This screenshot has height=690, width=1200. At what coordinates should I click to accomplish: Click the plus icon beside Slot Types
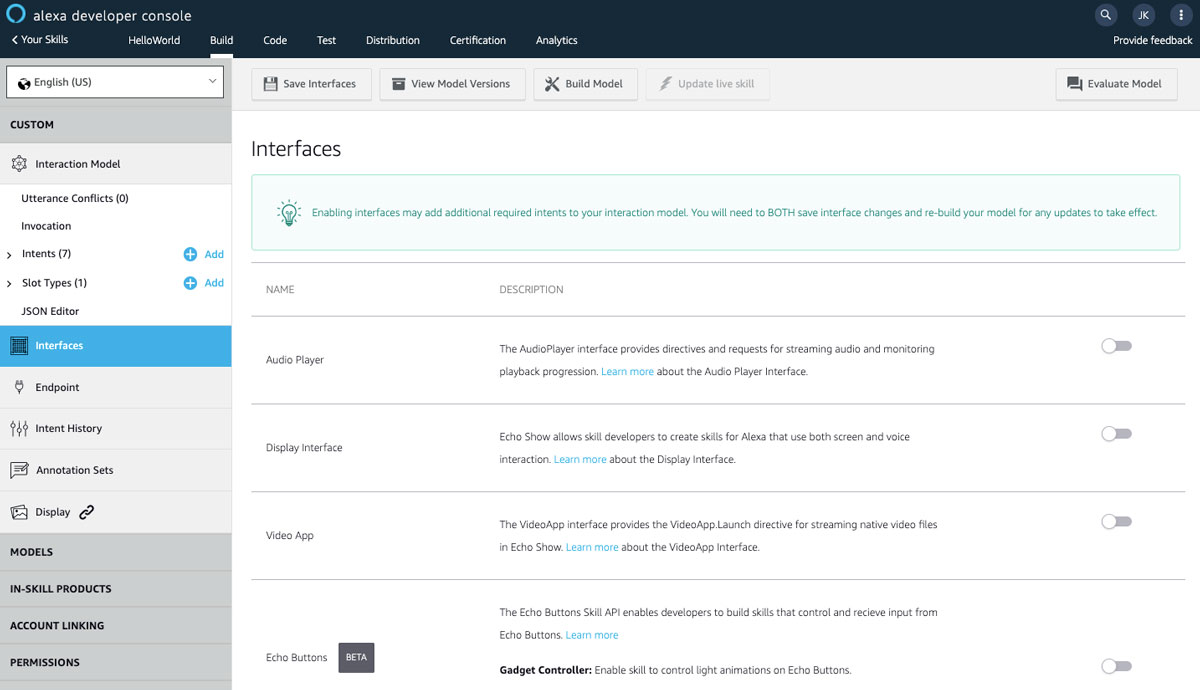pos(190,283)
